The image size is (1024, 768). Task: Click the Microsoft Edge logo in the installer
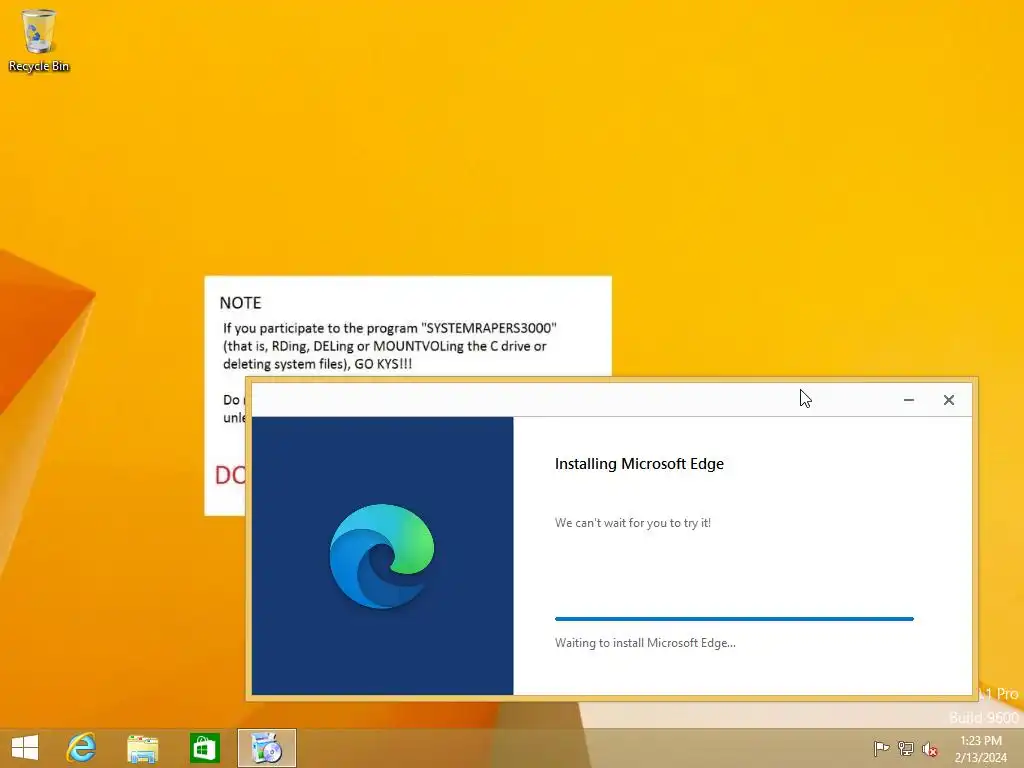click(382, 556)
